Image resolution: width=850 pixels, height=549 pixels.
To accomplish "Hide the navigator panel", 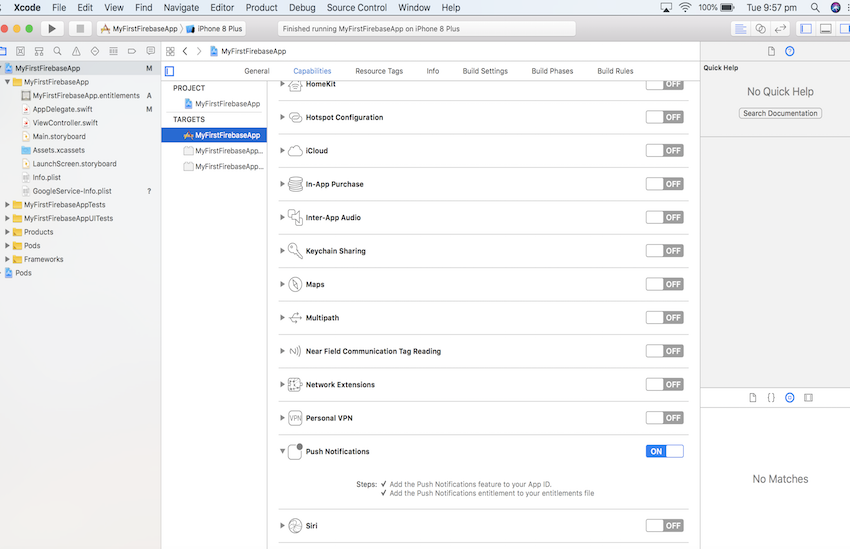I will tap(806, 29).
